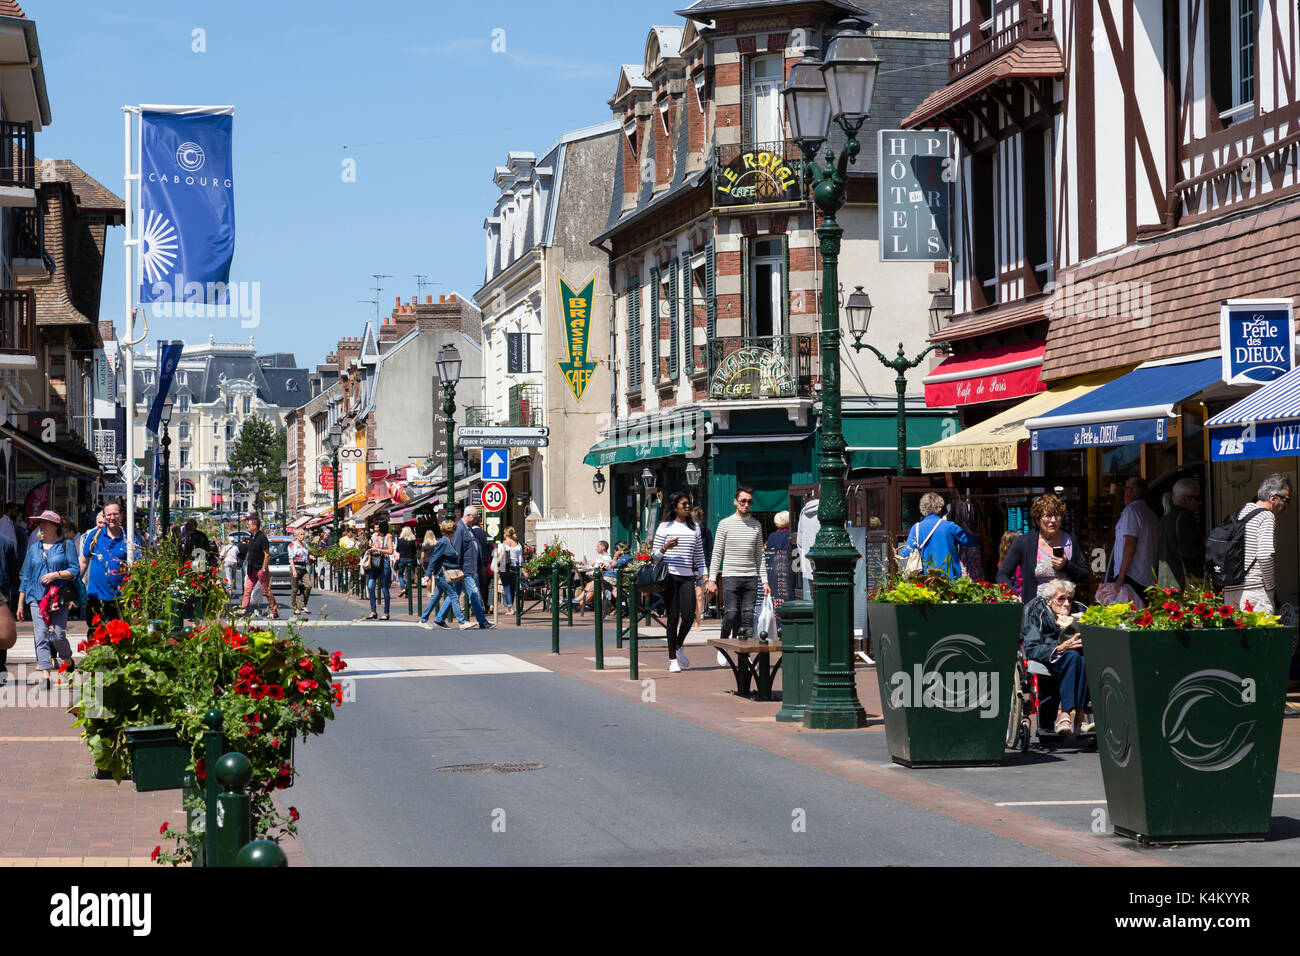Click the vertical HÔTEL de PARIS sign

914,195
